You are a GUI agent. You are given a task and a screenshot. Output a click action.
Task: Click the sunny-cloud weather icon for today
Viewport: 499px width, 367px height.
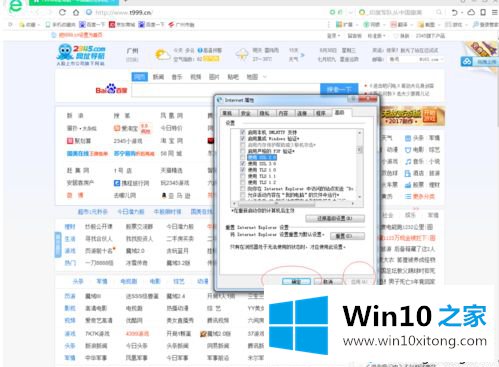[162, 54]
